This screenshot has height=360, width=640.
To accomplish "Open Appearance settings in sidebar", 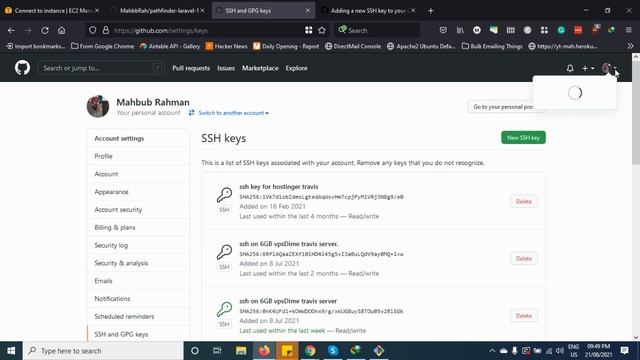I will (x=138, y=192).
